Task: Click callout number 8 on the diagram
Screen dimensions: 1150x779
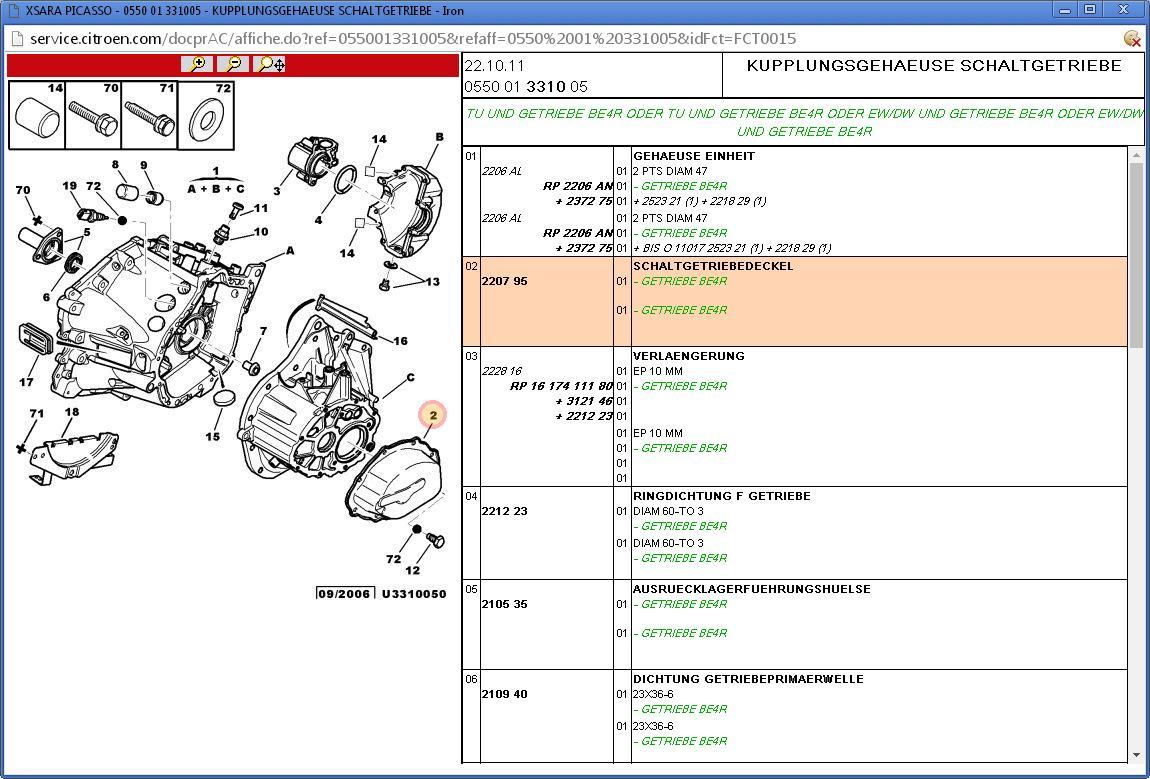Action: [x=115, y=164]
